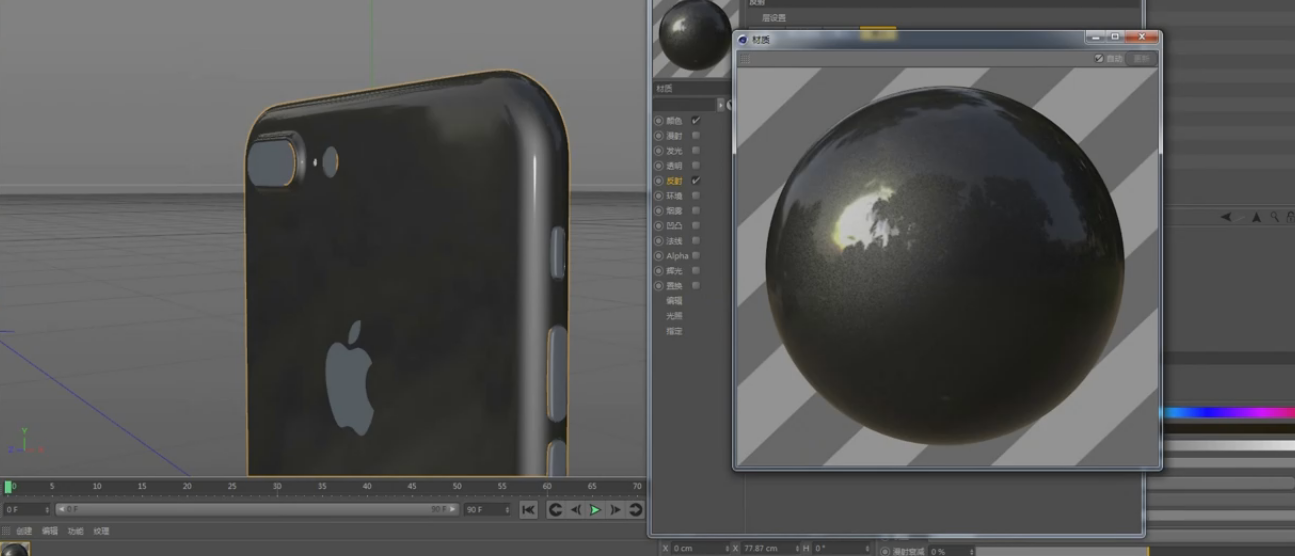Go to the previous keyframe

pyautogui.click(x=555, y=510)
